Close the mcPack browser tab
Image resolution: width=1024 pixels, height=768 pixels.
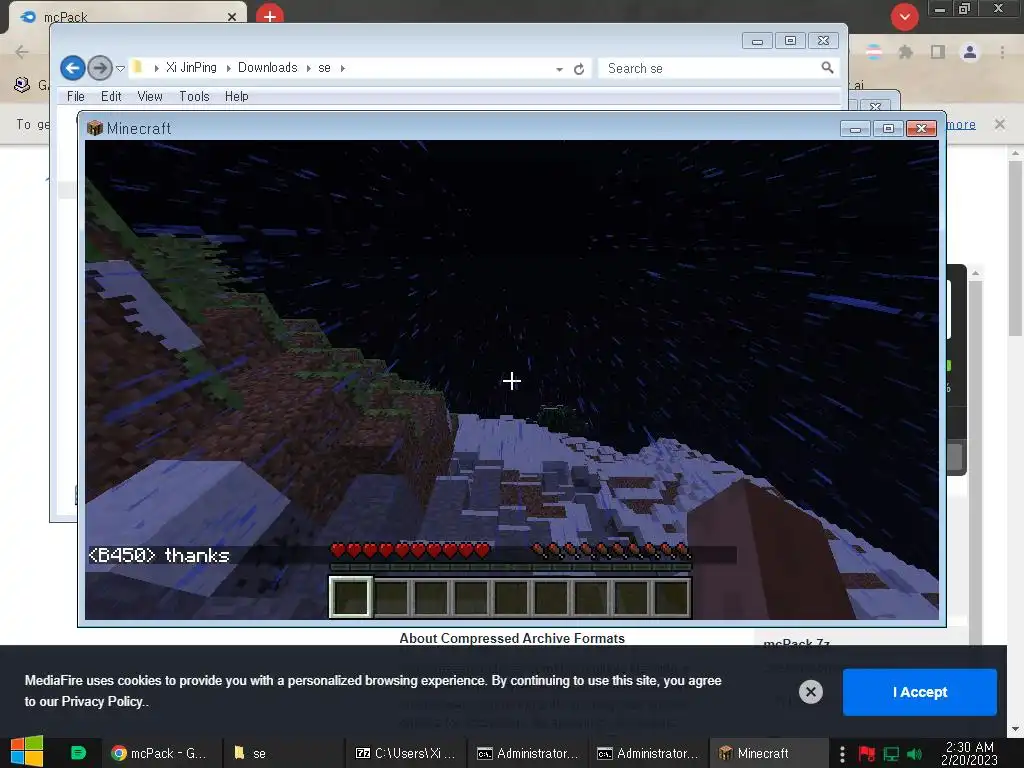click(x=232, y=17)
